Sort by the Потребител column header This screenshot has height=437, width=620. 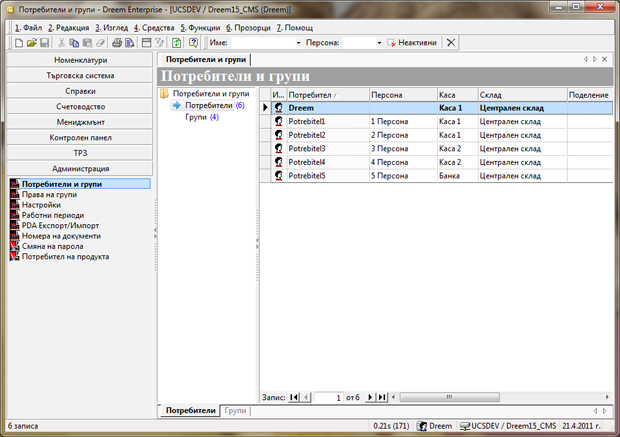pyautogui.click(x=328, y=95)
